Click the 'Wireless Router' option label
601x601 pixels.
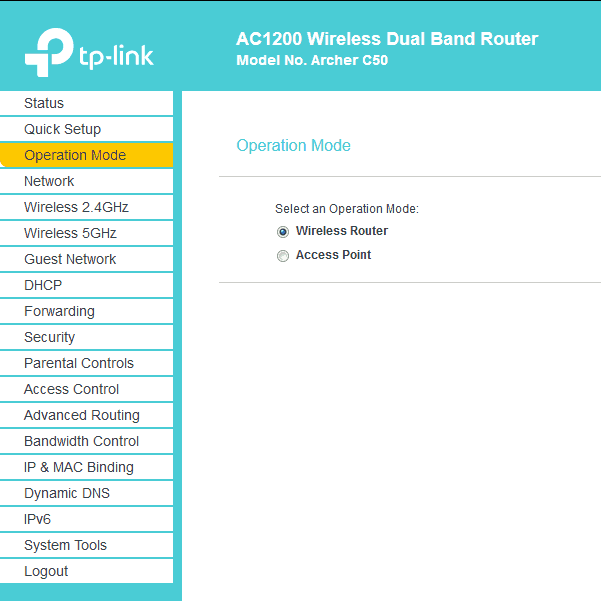tap(342, 231)
